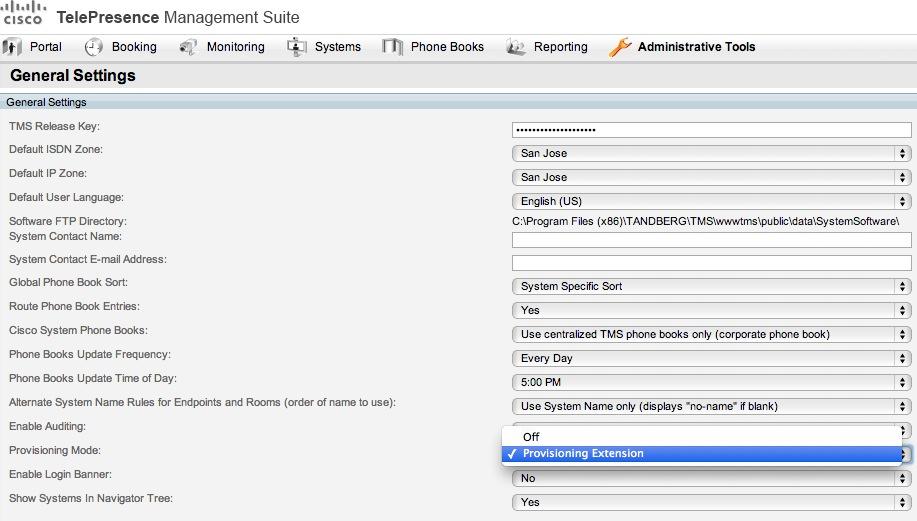Viewport: 917px width, 521px height.
Task: Click the Booking clock icon
Action: pyautogui.click(x=94, y=47)
